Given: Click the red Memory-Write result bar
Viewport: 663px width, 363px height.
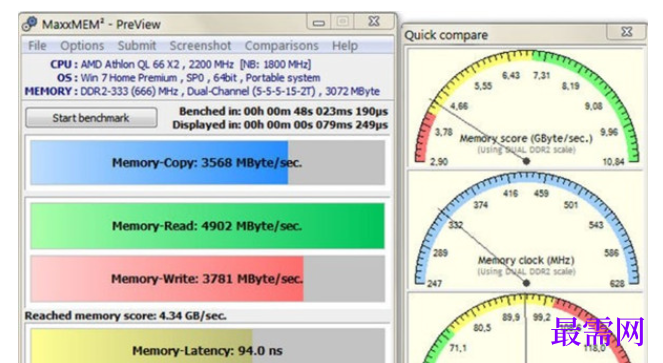Looking at the screenshot, I should (207, 278).
